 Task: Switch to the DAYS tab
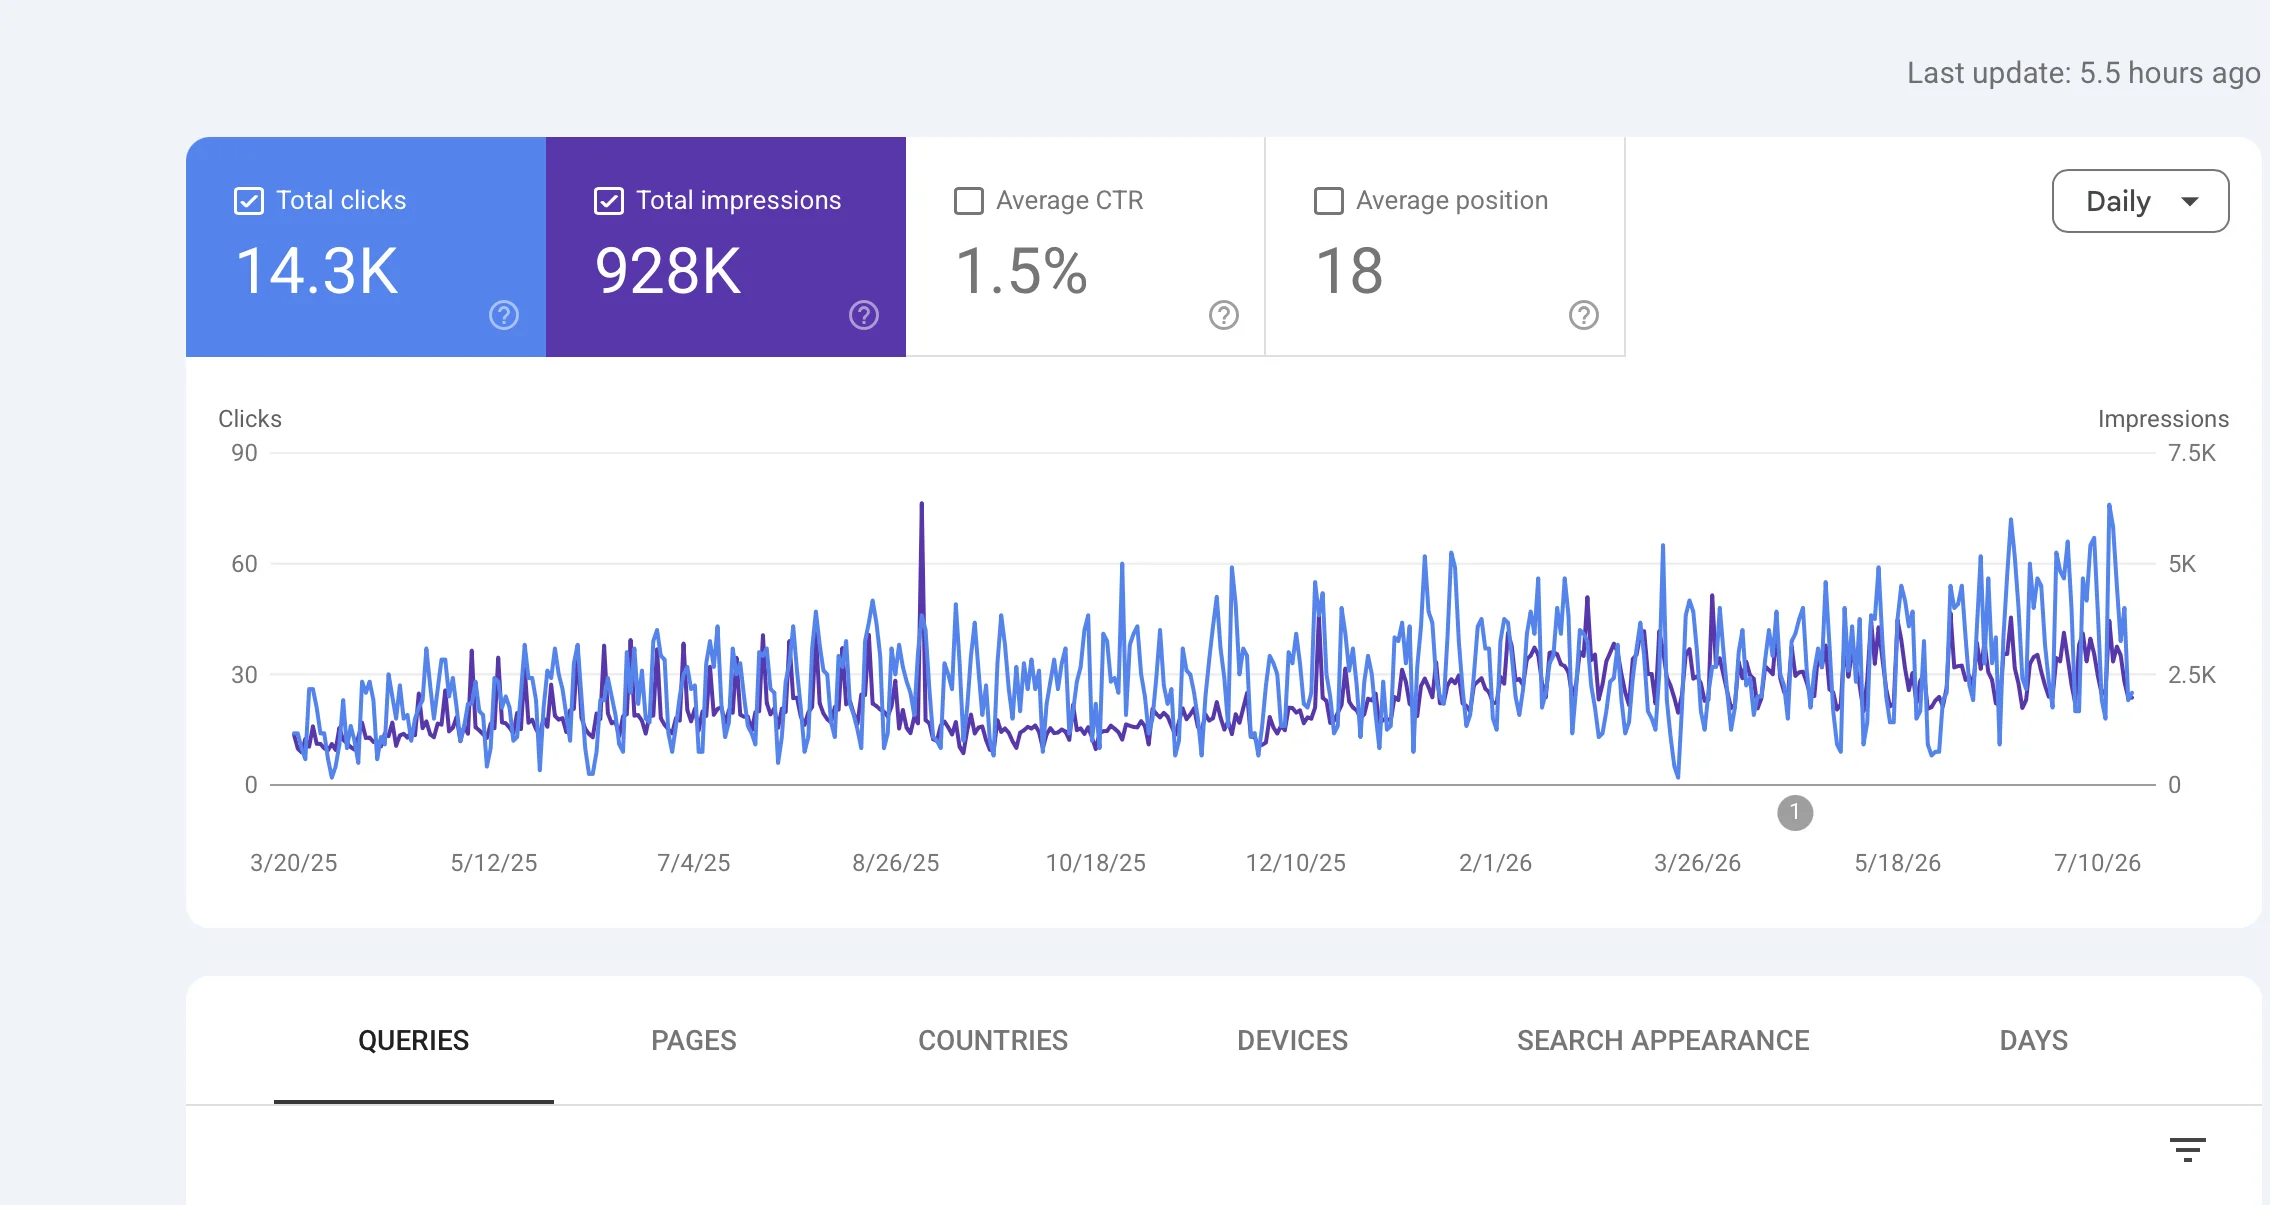[x=2034, y=1041]
